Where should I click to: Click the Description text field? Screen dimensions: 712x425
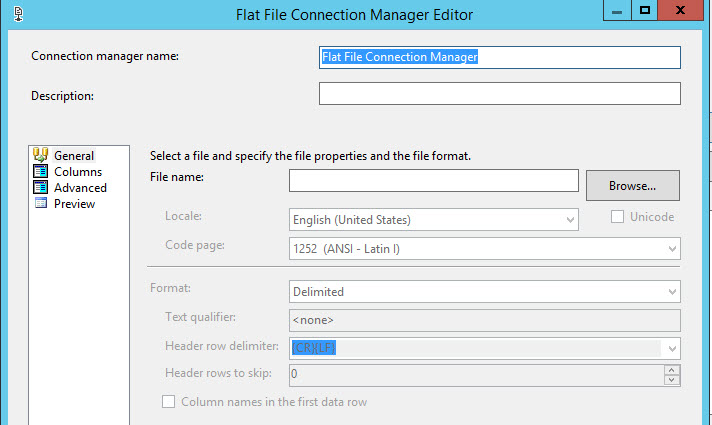click(x=499, y=94)
